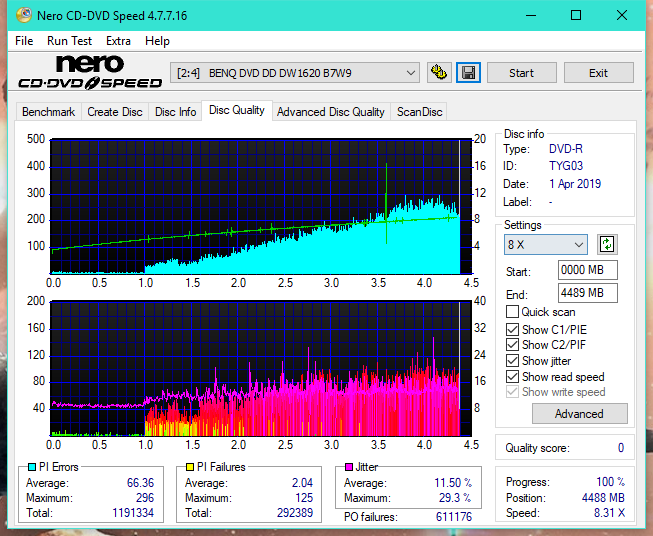Image resolution: width=653 pixels, height=536 pixels.
Task: Click the Speed value 8.31 X
Action: 609,513
